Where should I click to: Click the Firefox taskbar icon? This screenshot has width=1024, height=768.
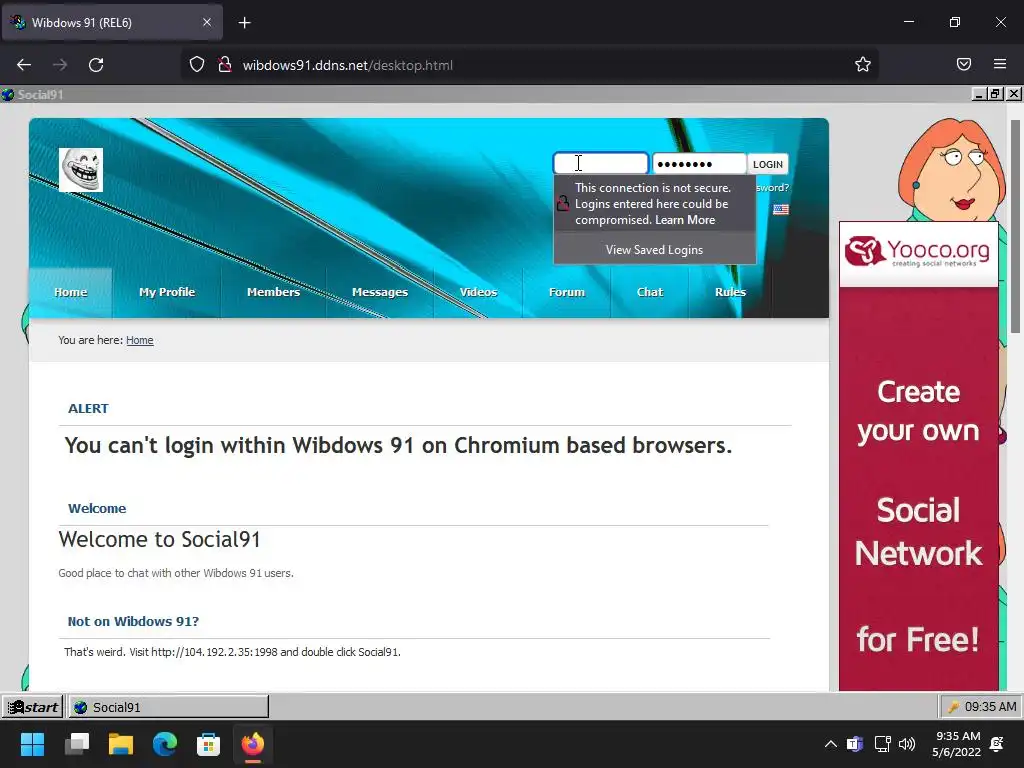coord(253,744)
